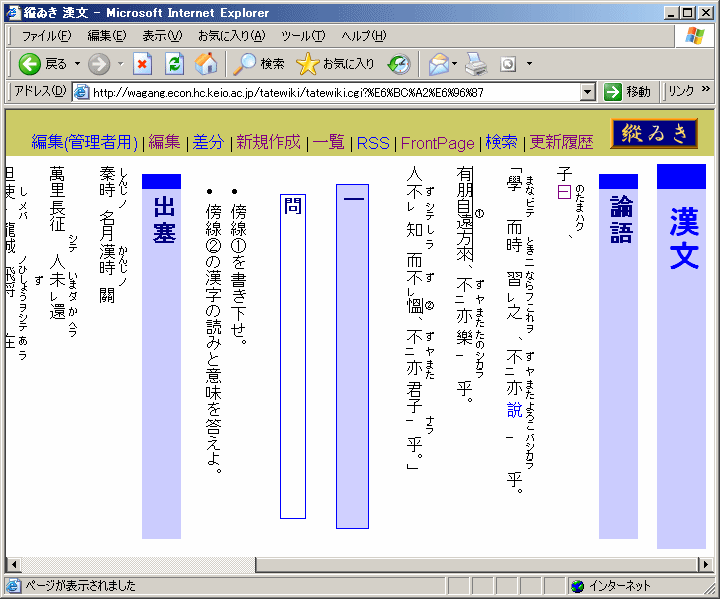This screenshot has width=720, height=599.
Task: Open the Back button history dropdown arrow
Action: pyautogui.click(x=78, y=64)
